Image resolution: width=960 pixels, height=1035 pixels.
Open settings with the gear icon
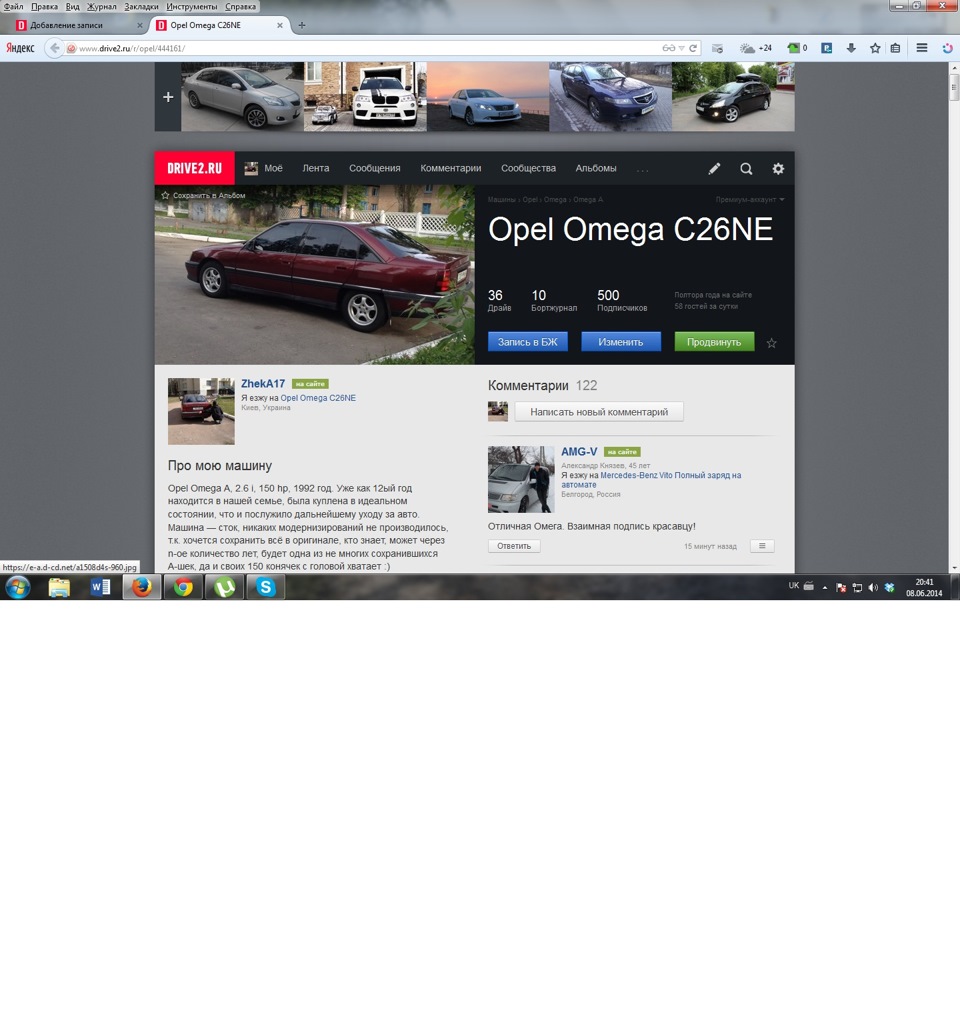[778, 168]
